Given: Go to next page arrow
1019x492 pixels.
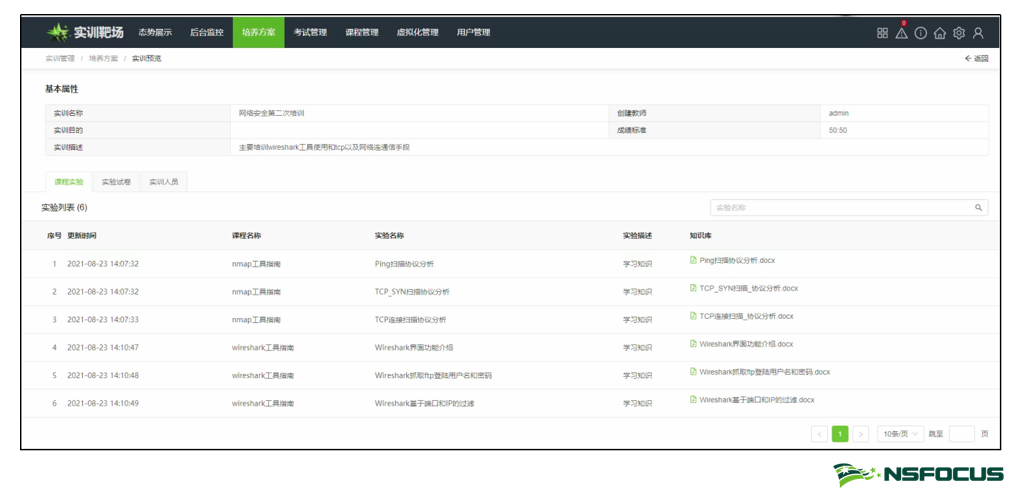Looking at the screenshot, I should coord(861,434).
